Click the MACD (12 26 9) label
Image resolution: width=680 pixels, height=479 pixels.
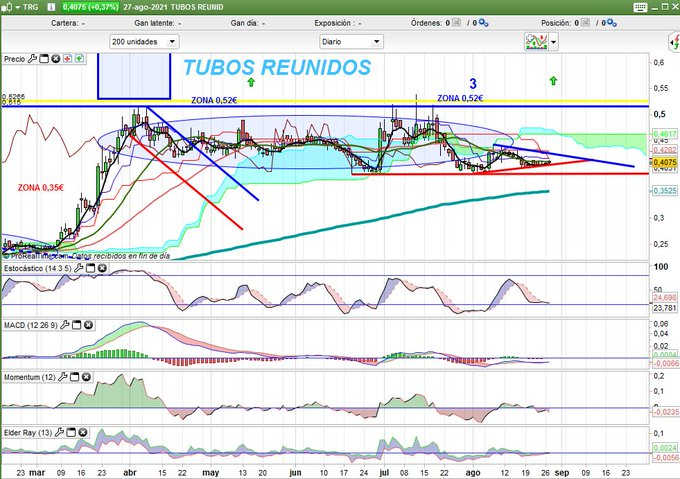pyautogui.click(x=31, y=325)
